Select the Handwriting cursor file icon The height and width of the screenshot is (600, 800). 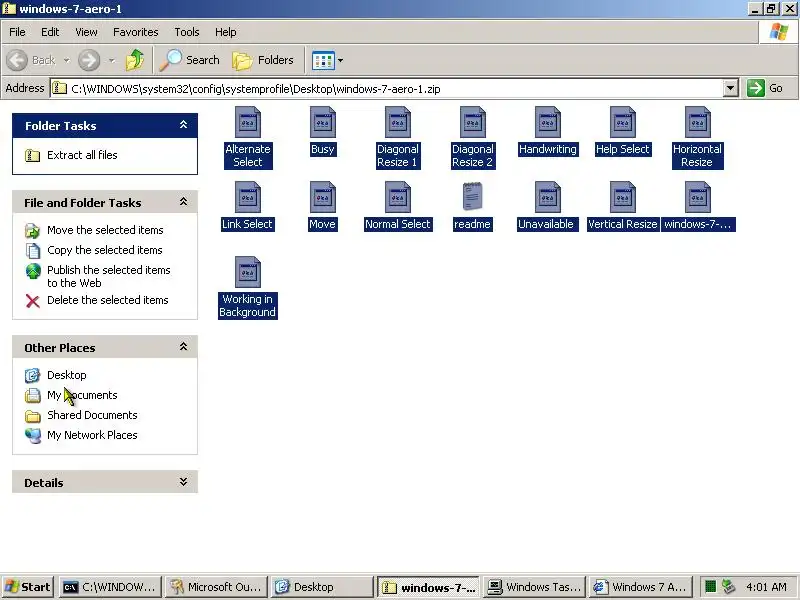(548, 122)
